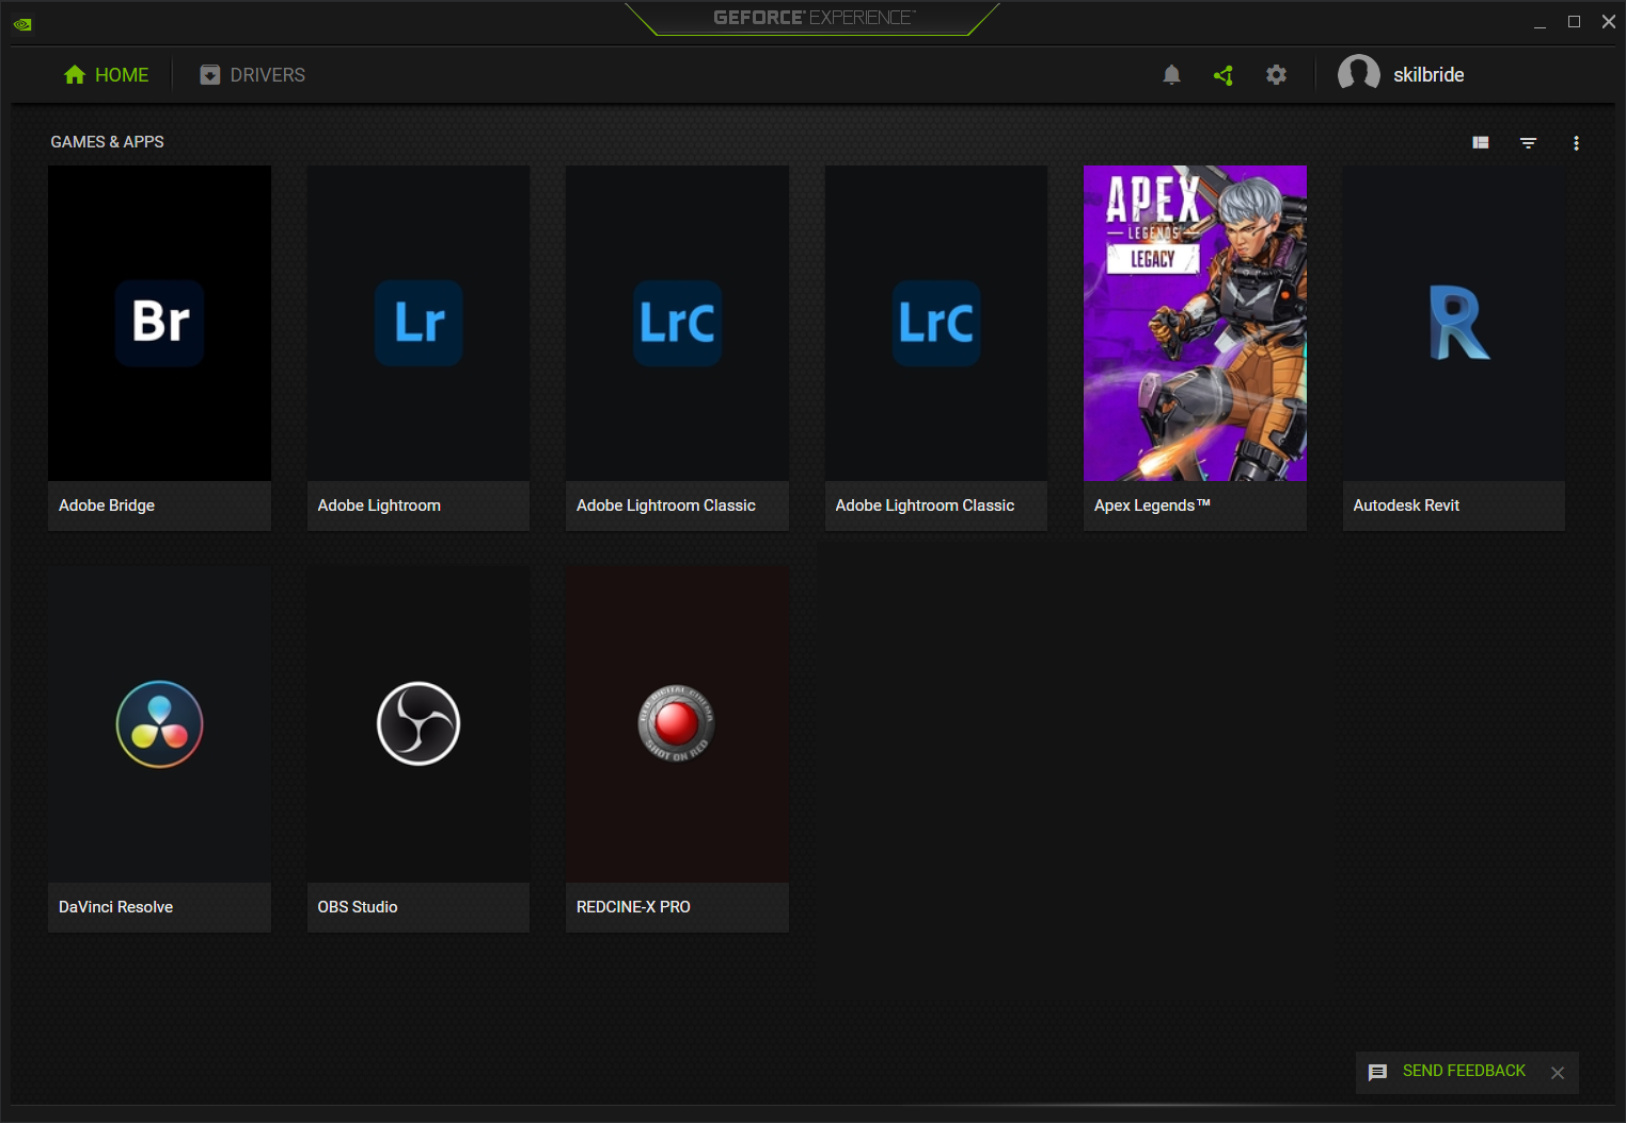Click the GAMES & APPS heading
Viewport: 1626px width, 1123px height.
[107, 142]
